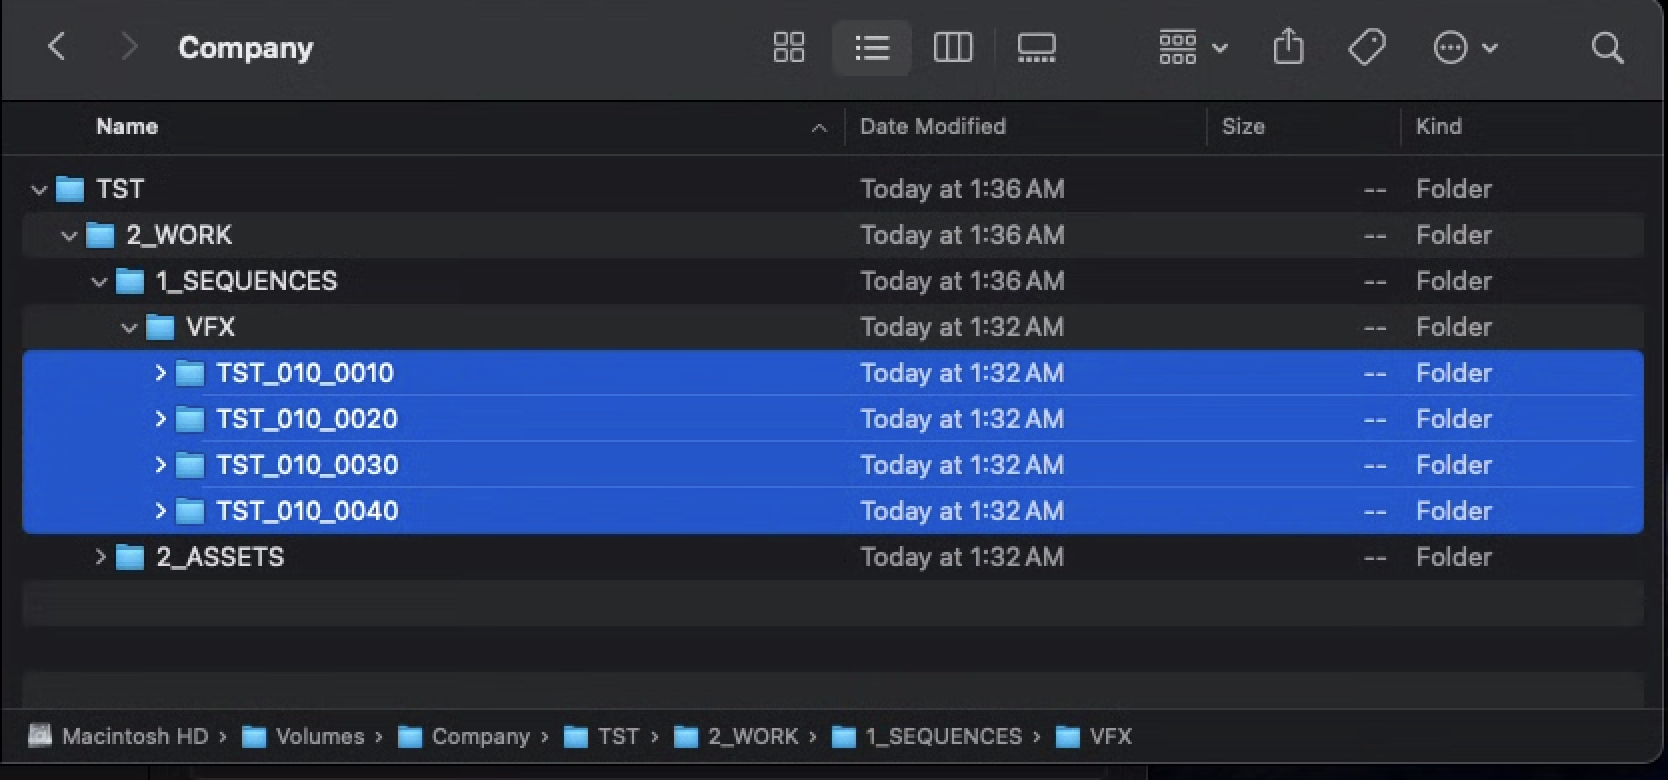Switch to column view
Viewport: 1668px width, 780px height.
coord(952,47)
